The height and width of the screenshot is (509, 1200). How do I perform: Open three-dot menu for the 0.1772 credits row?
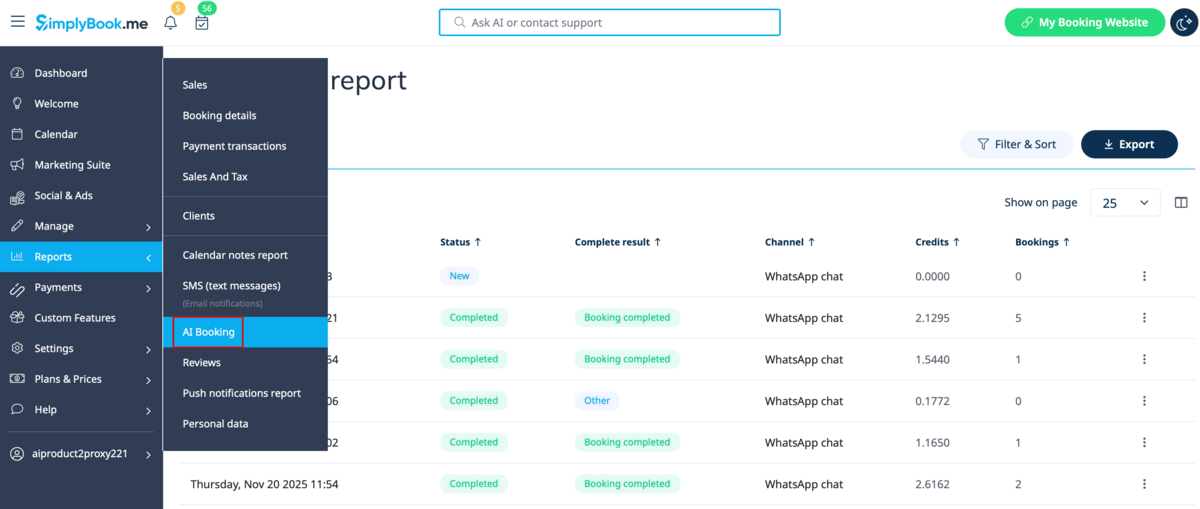point(1144,400)
